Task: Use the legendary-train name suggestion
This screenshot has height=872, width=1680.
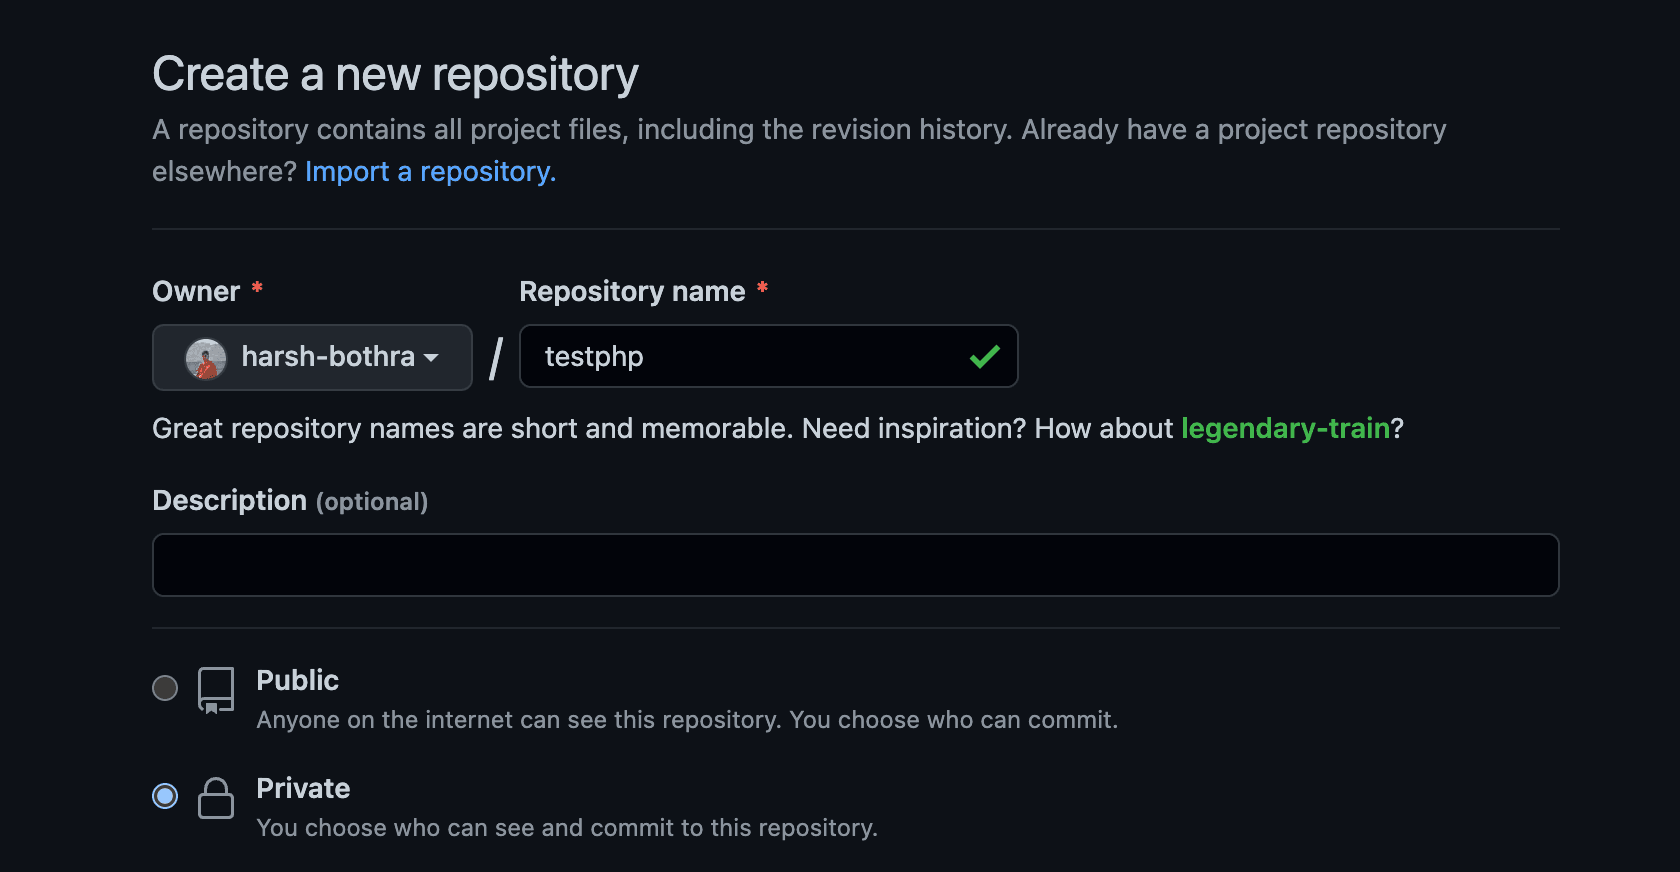Action: (1285, 429)
